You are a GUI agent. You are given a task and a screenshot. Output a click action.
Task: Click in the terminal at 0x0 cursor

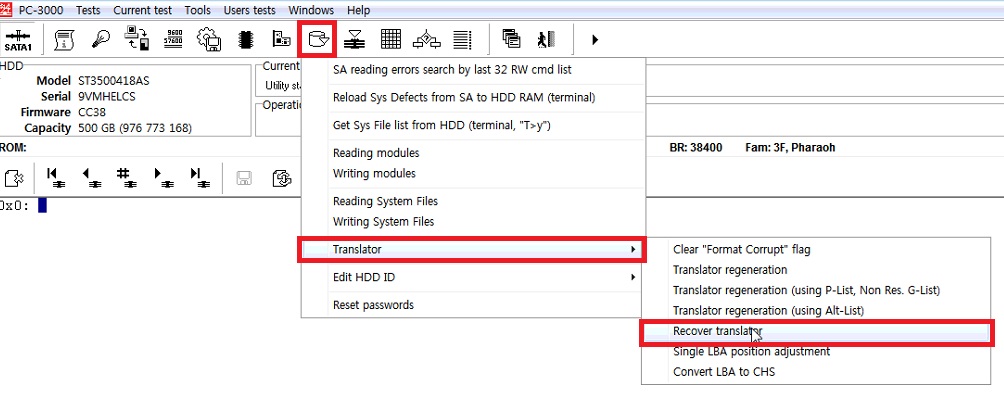click(x=42, y=206)
